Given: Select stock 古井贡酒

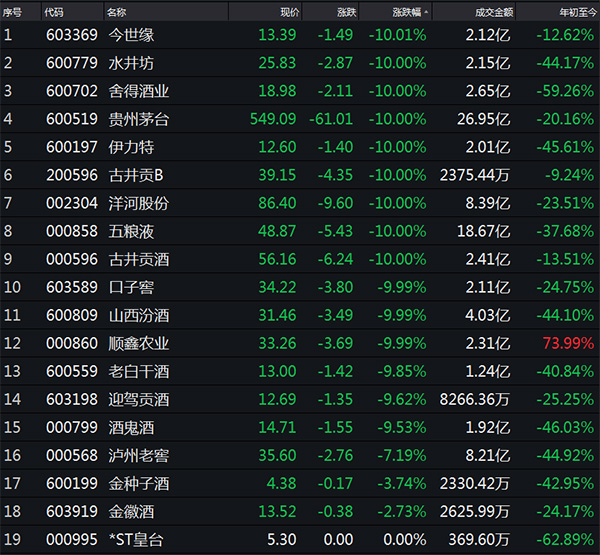Looking at the screenshot, I should [x=139, y=259].
